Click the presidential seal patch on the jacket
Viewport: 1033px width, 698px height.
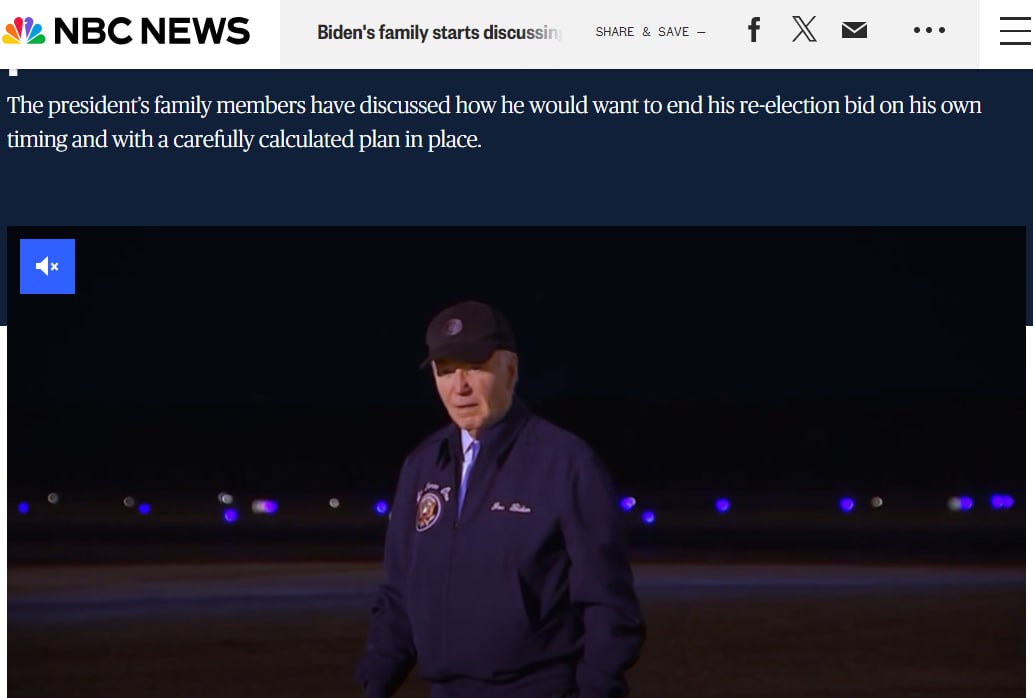[x=428, y=510]
